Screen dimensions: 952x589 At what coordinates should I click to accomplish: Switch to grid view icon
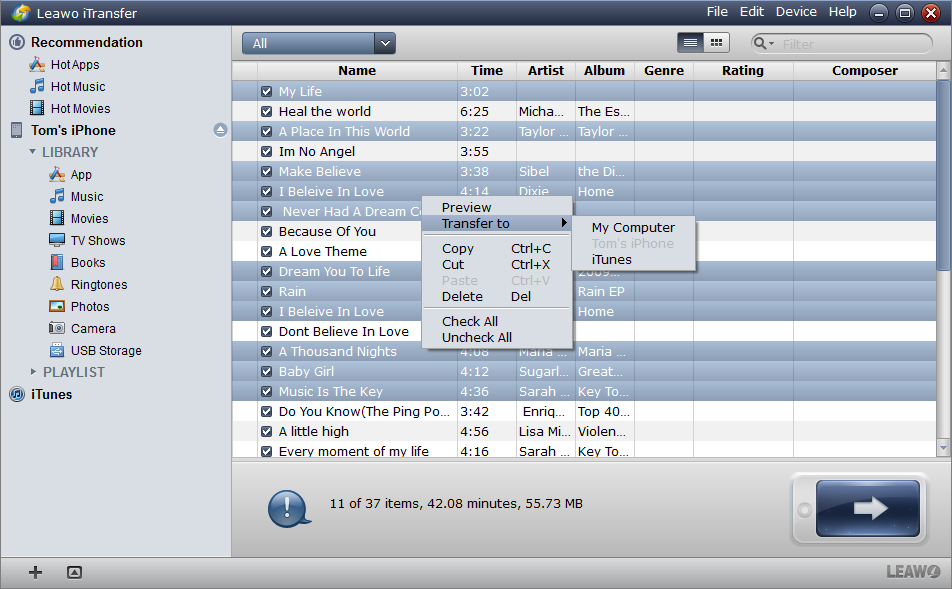(x=716, y=43)
